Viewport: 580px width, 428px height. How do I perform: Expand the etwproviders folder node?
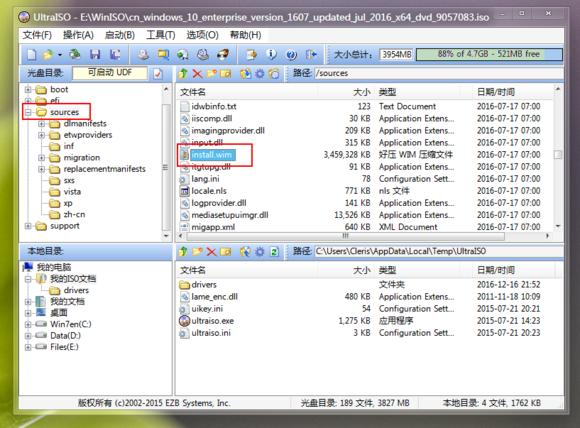pyautogui.click(x=41, y=135)
